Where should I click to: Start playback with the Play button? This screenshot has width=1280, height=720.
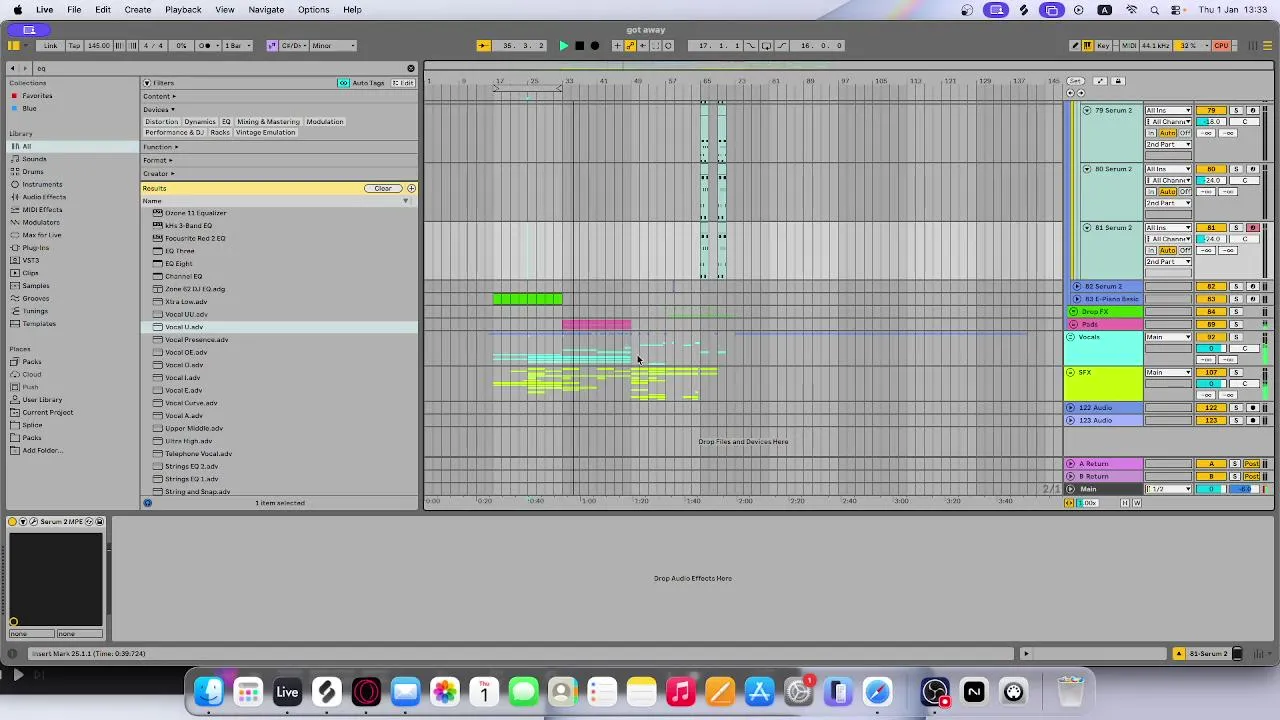(563, 45)
